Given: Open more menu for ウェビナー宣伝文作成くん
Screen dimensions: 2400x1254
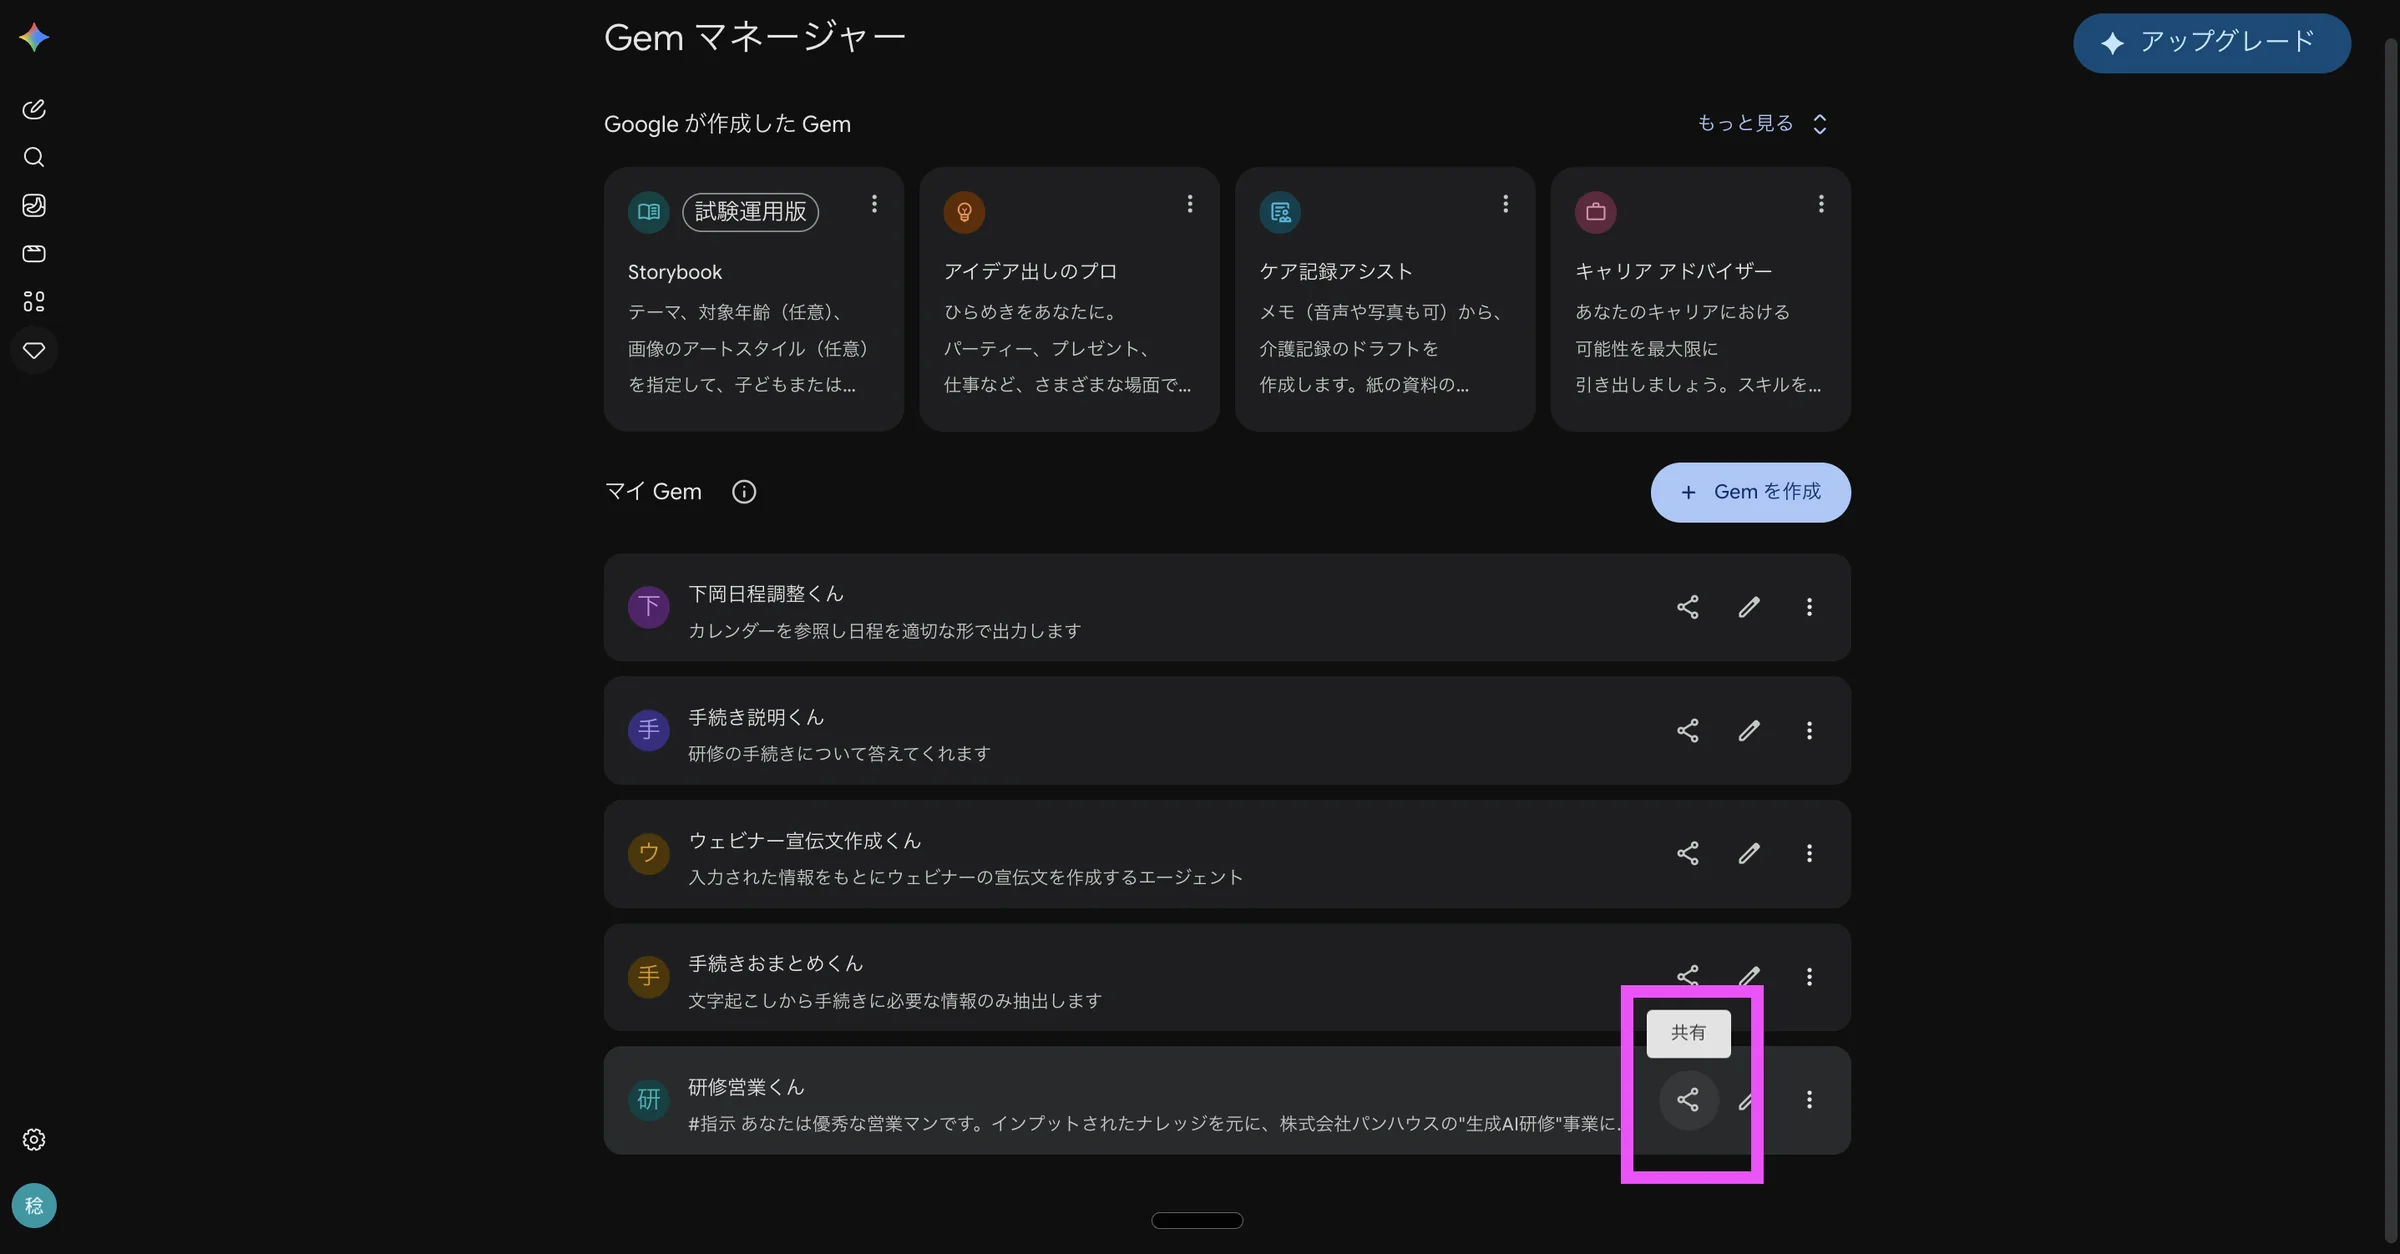Looking at the screenshot, I should (x=1809, y=853).
